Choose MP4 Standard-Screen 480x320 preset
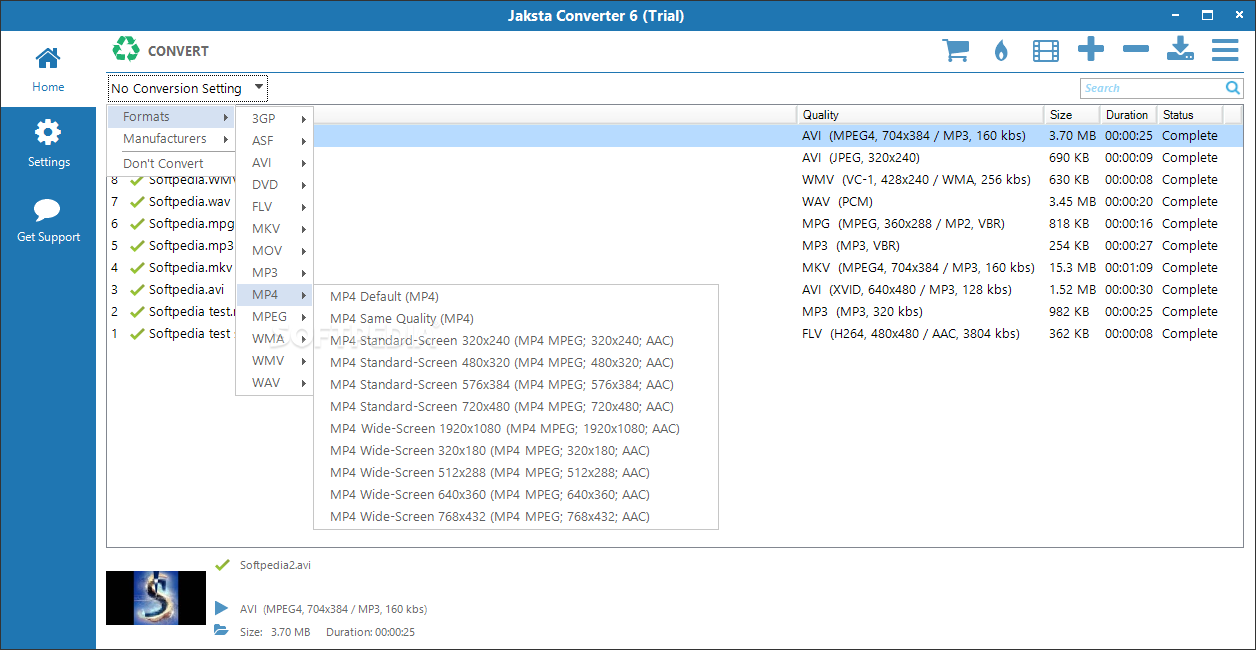 coord(516,363)
